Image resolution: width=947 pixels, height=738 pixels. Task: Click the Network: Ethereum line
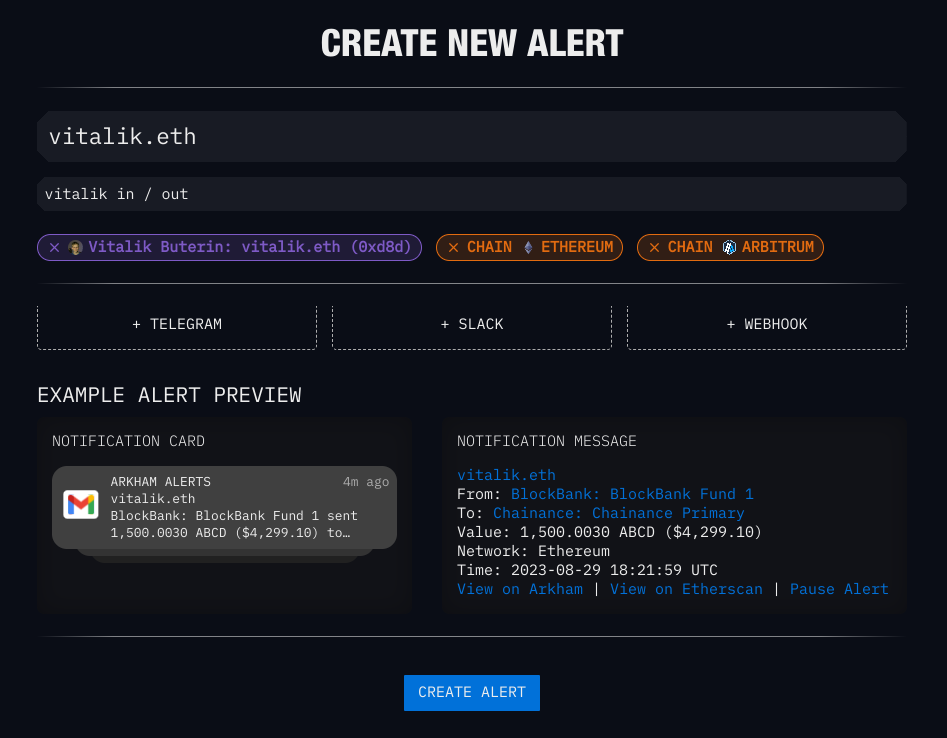533,551
